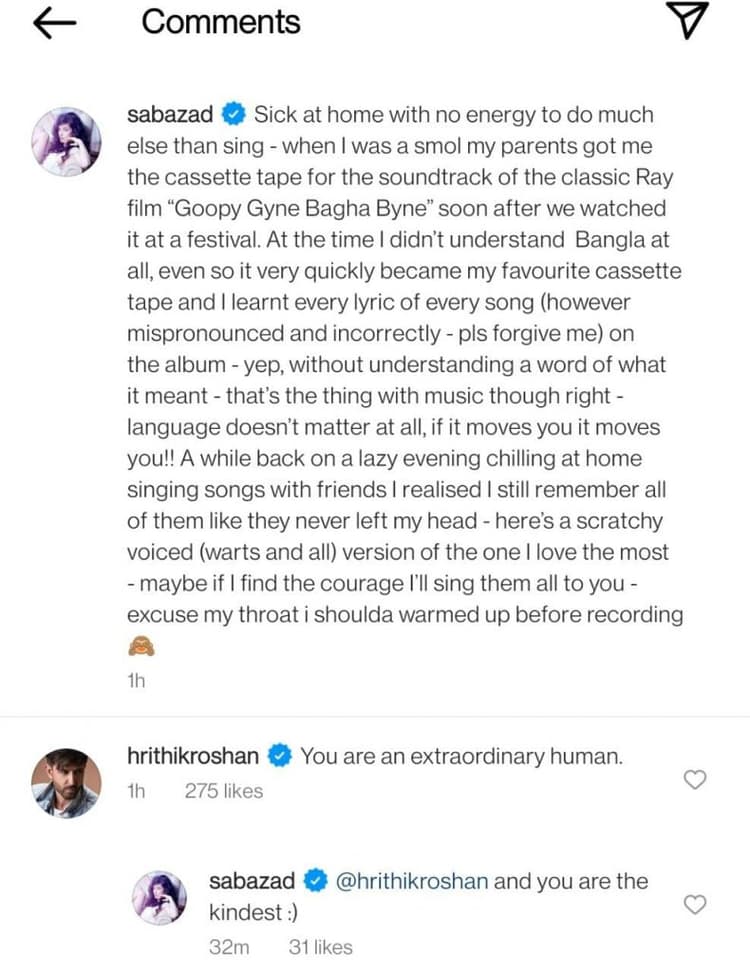Tap the verified badge next to hrithikroshan
Viewport: 750px width, 972px height.
[x=280, y=757]
